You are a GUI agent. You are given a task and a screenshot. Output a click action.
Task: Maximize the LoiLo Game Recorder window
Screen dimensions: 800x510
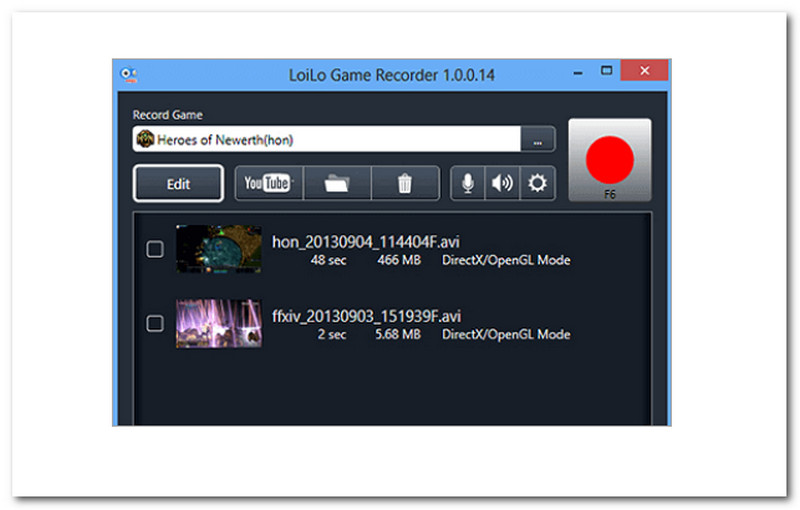coord(606,71)
